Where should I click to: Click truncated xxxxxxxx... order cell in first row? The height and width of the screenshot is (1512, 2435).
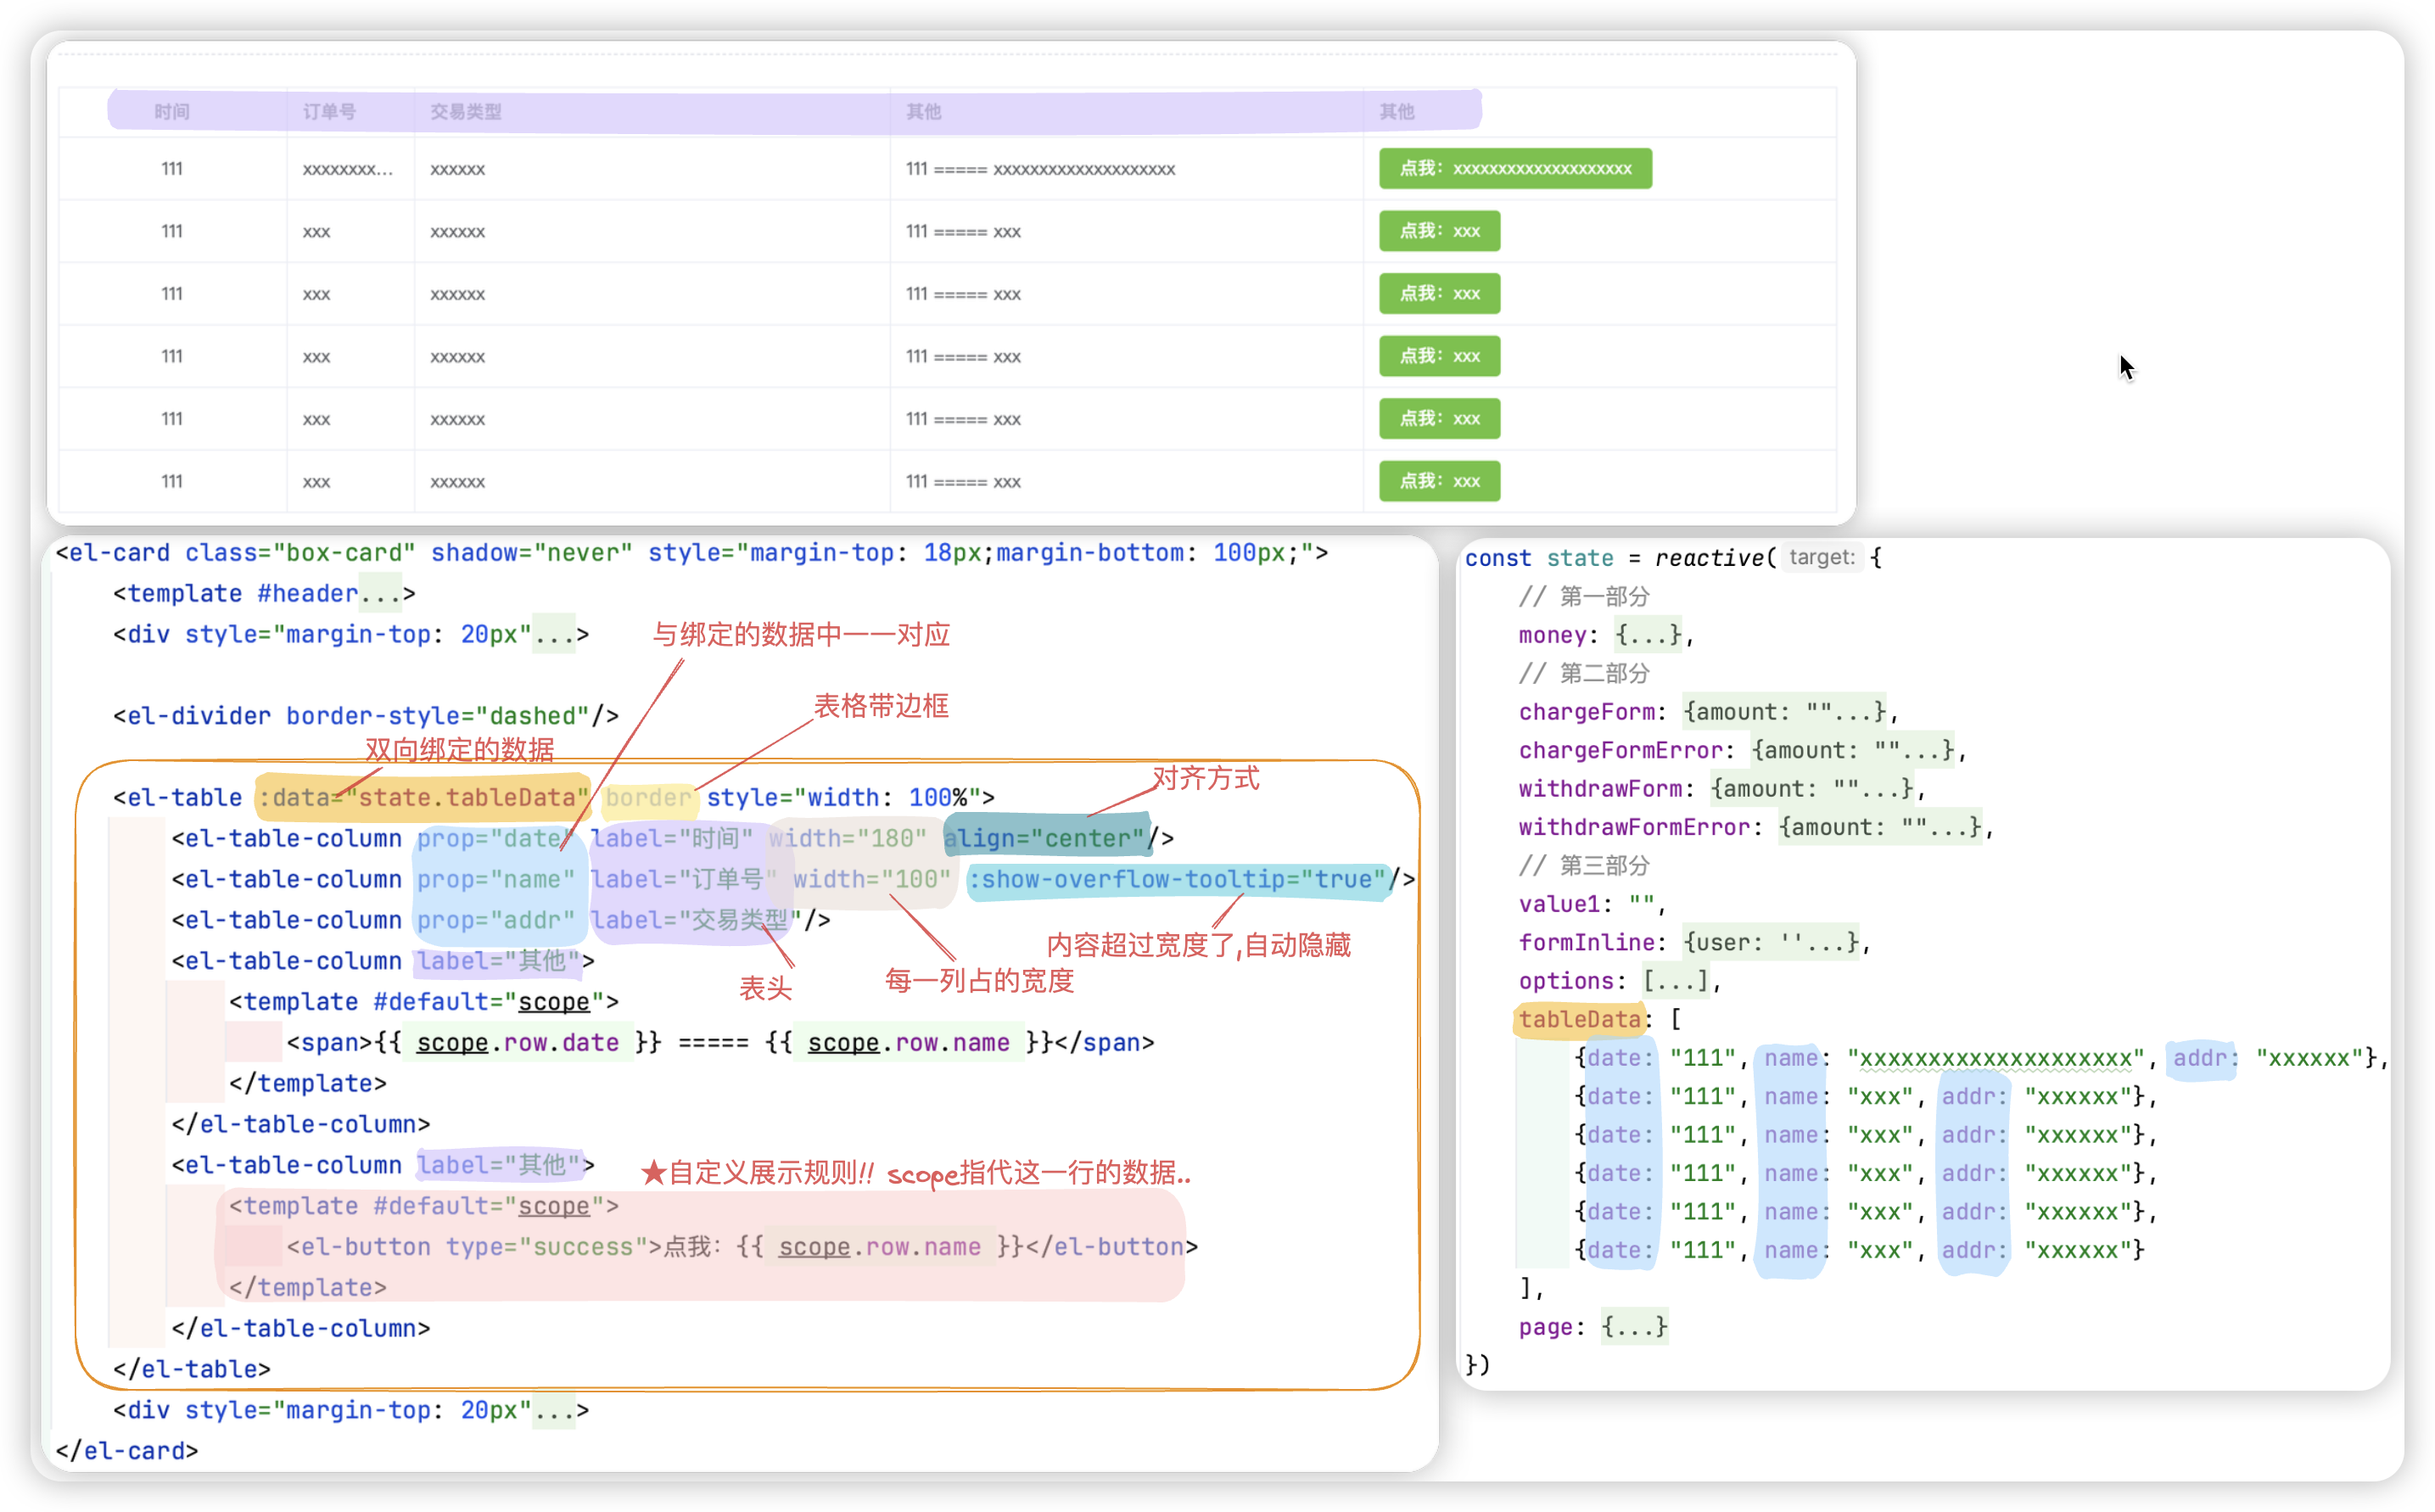click(x=347, y=169)
